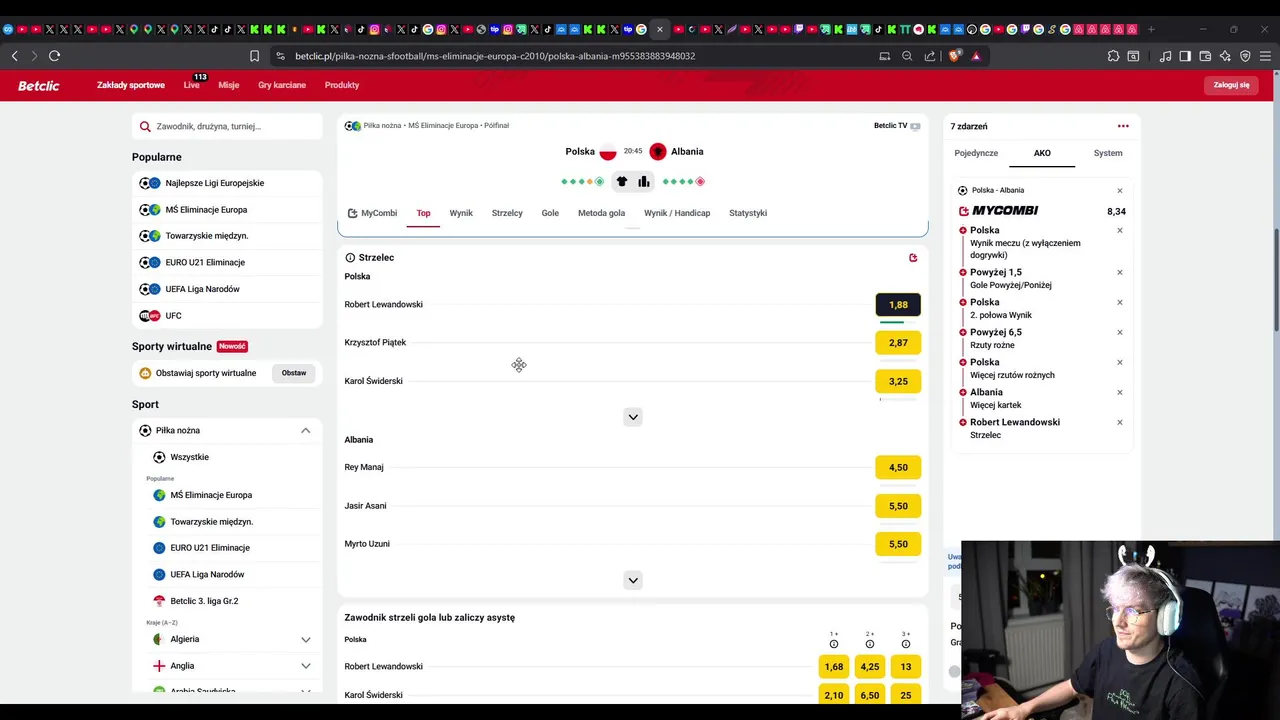Remove Polska Wynik meczu selection
The height and width of the screenshot is (720, 1280).
(x=1120, y=230)
